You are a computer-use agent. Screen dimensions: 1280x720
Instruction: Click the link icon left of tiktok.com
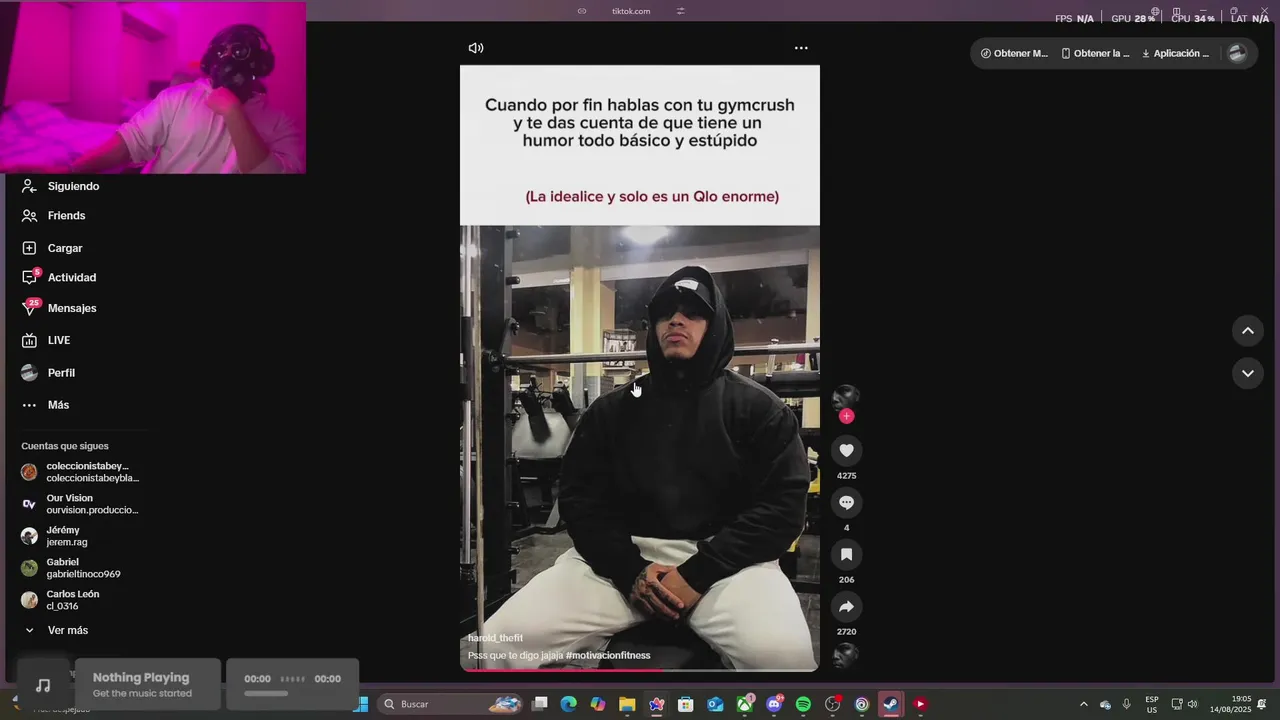point(582,11)
